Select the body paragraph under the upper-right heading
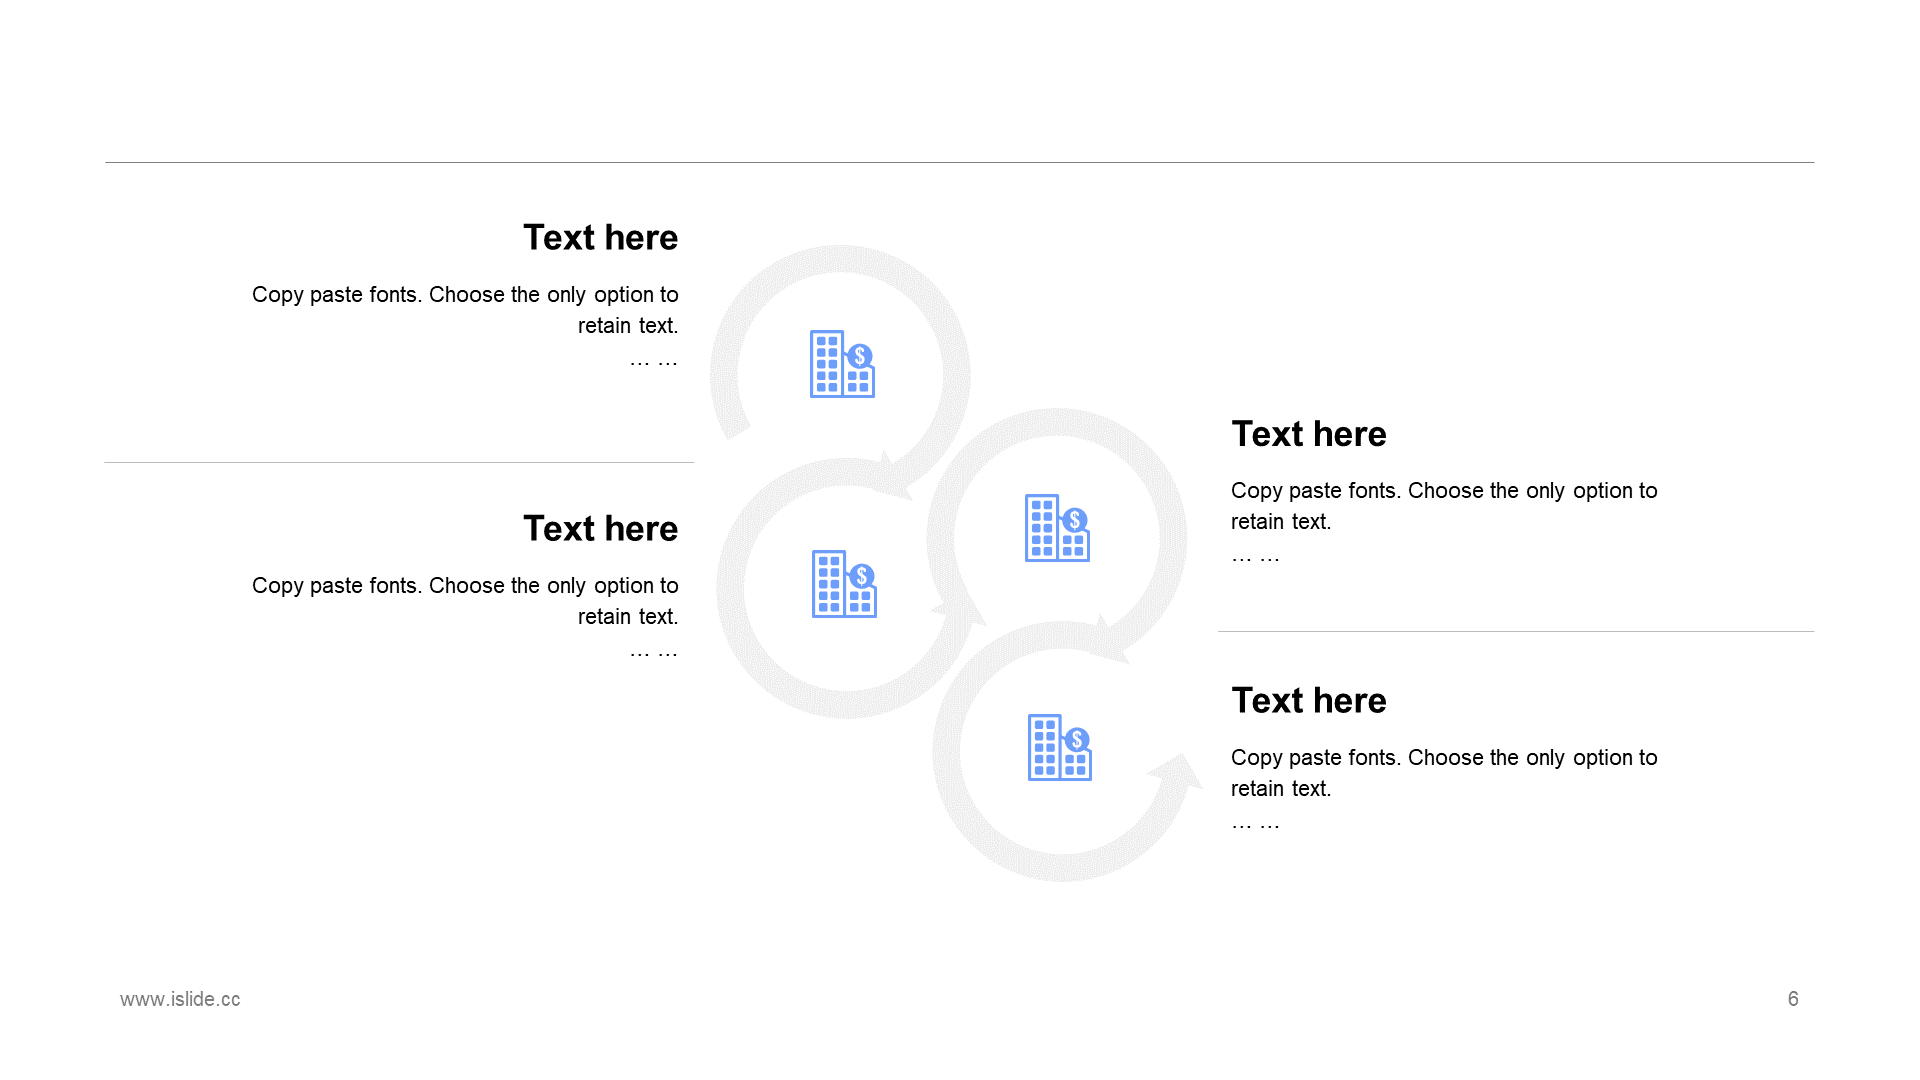1920x1080 pixels. click(x=1444, y=522)
